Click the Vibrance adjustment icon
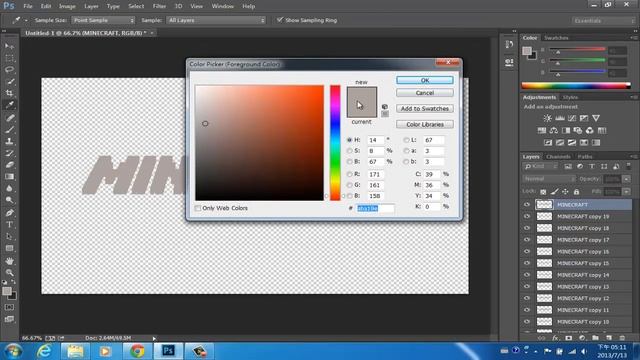The height and width of the screenshot is (360, 640). click(x=596, y=118)
